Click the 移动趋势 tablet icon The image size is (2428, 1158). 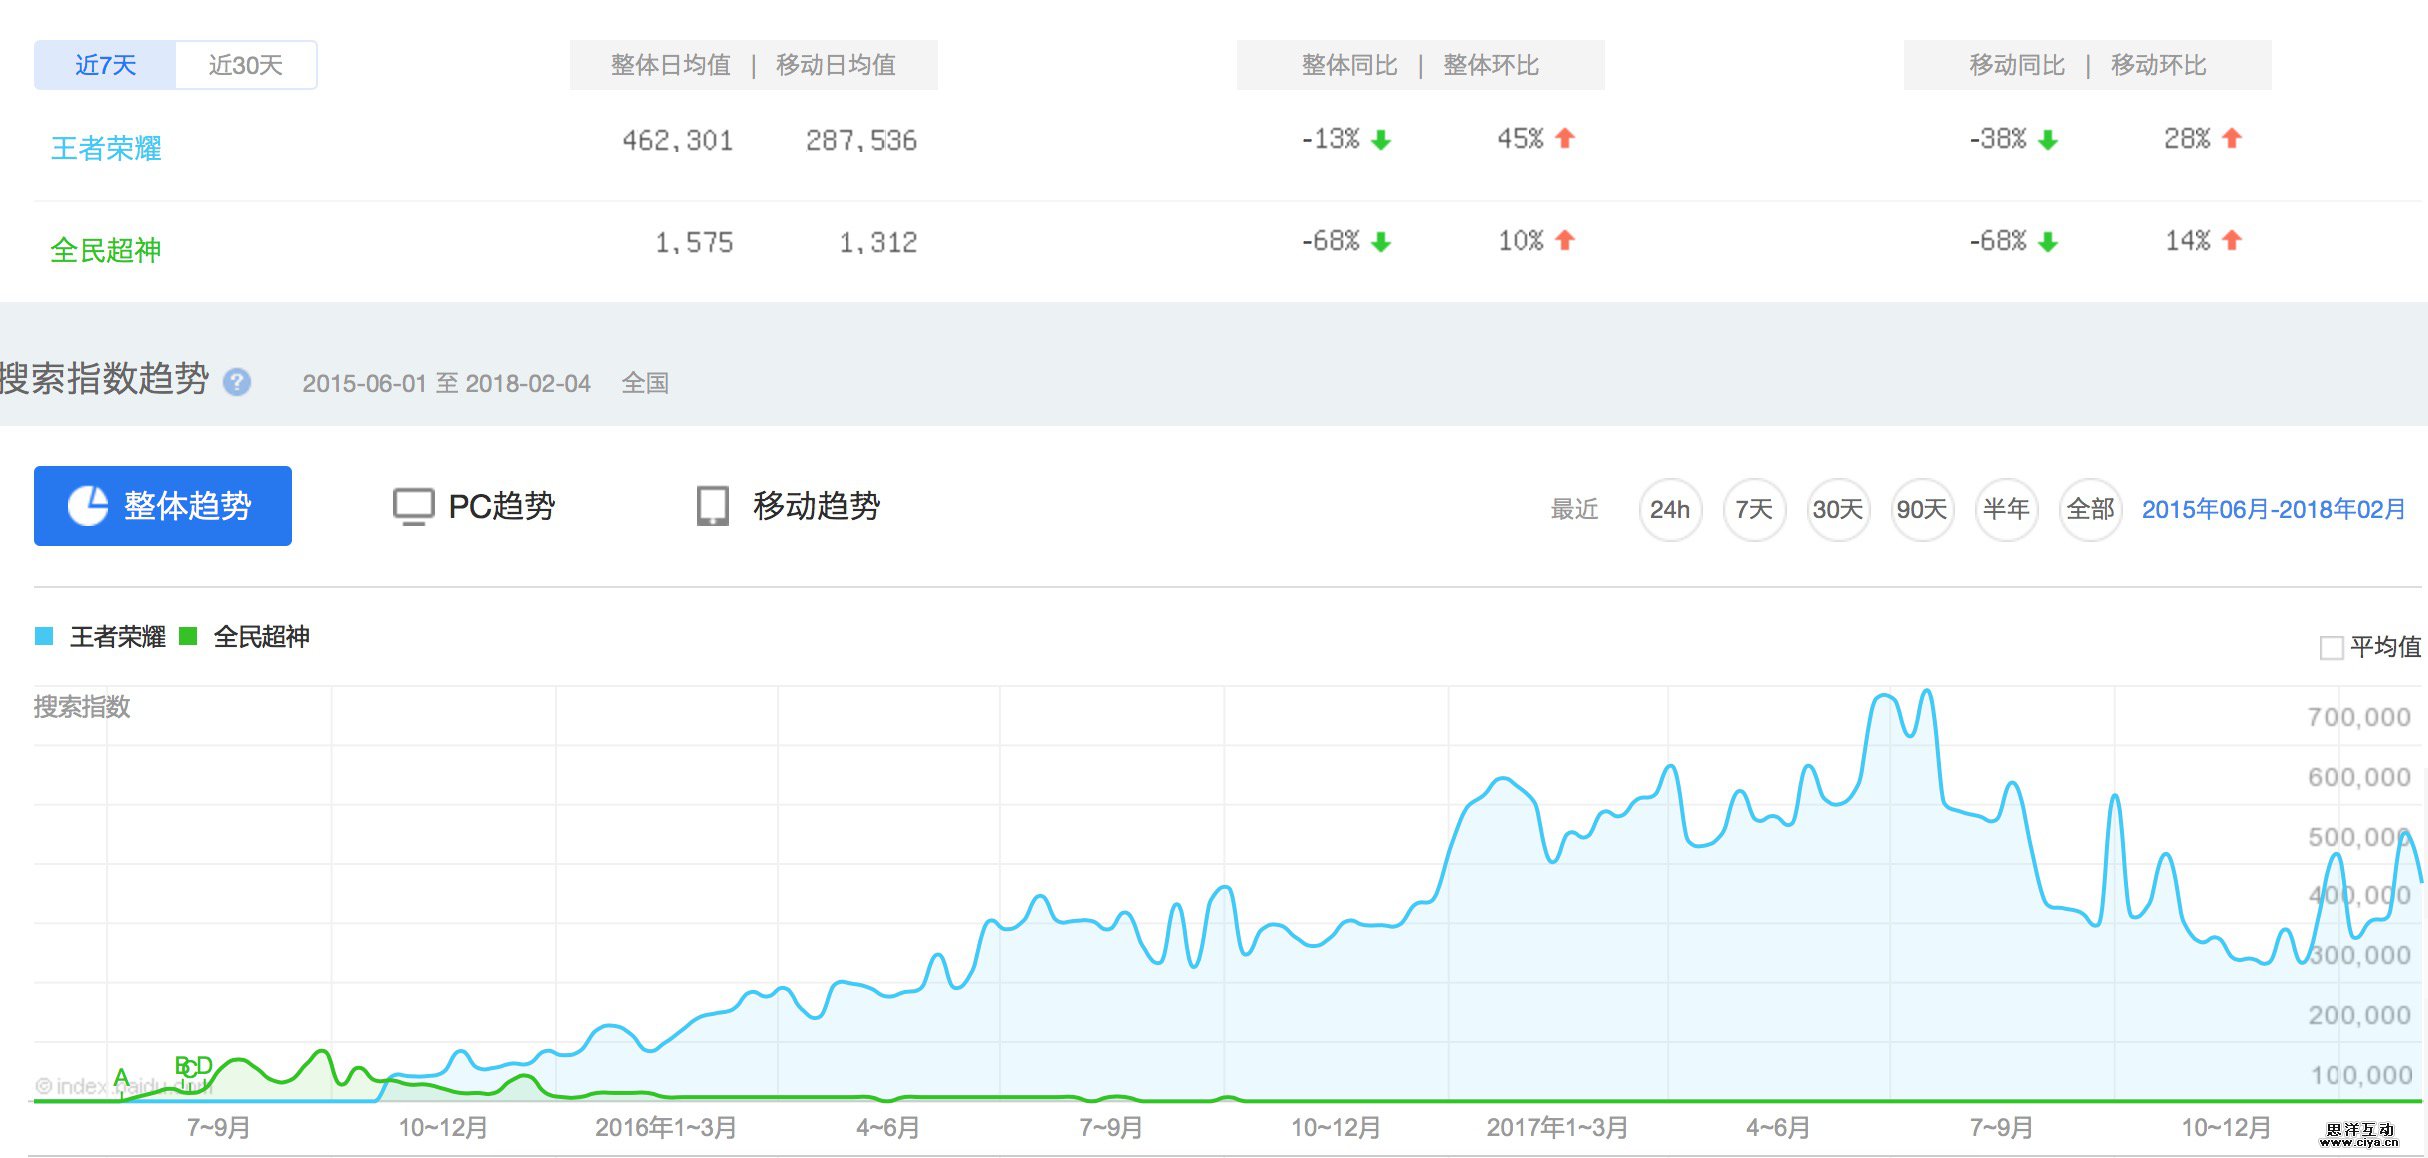coord(712,506)
